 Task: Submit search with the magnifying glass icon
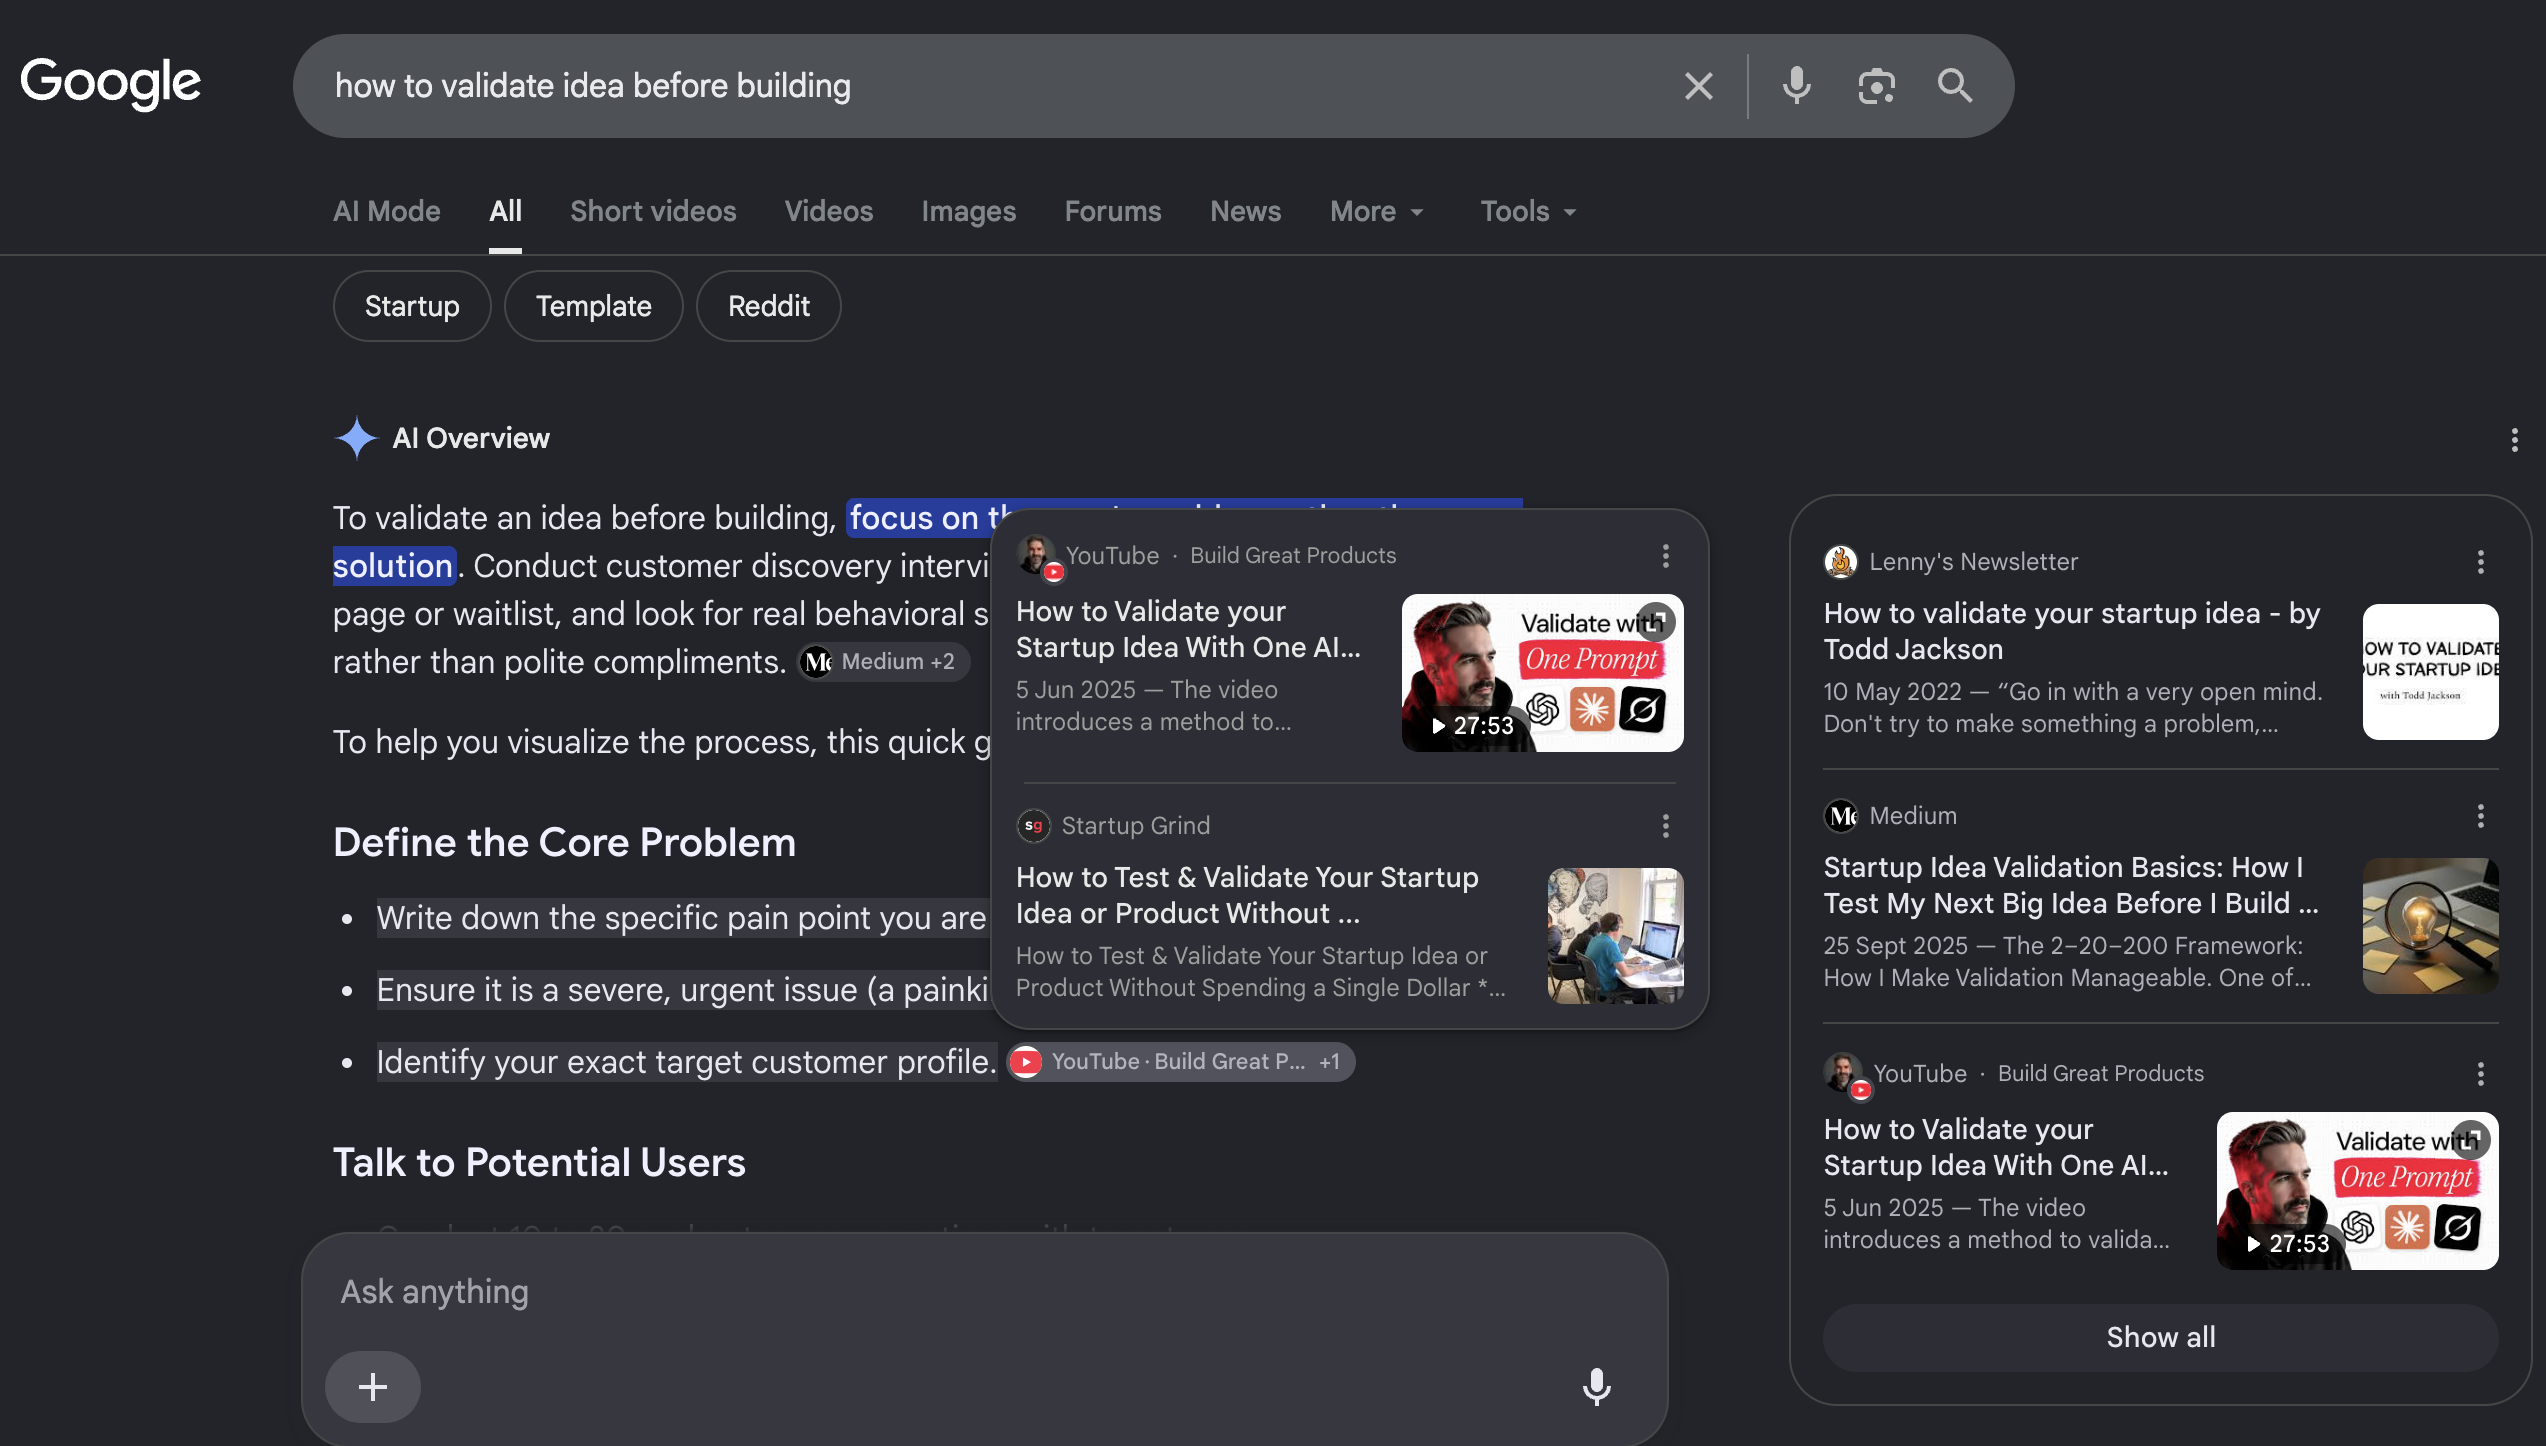[x=1955, y=86]
